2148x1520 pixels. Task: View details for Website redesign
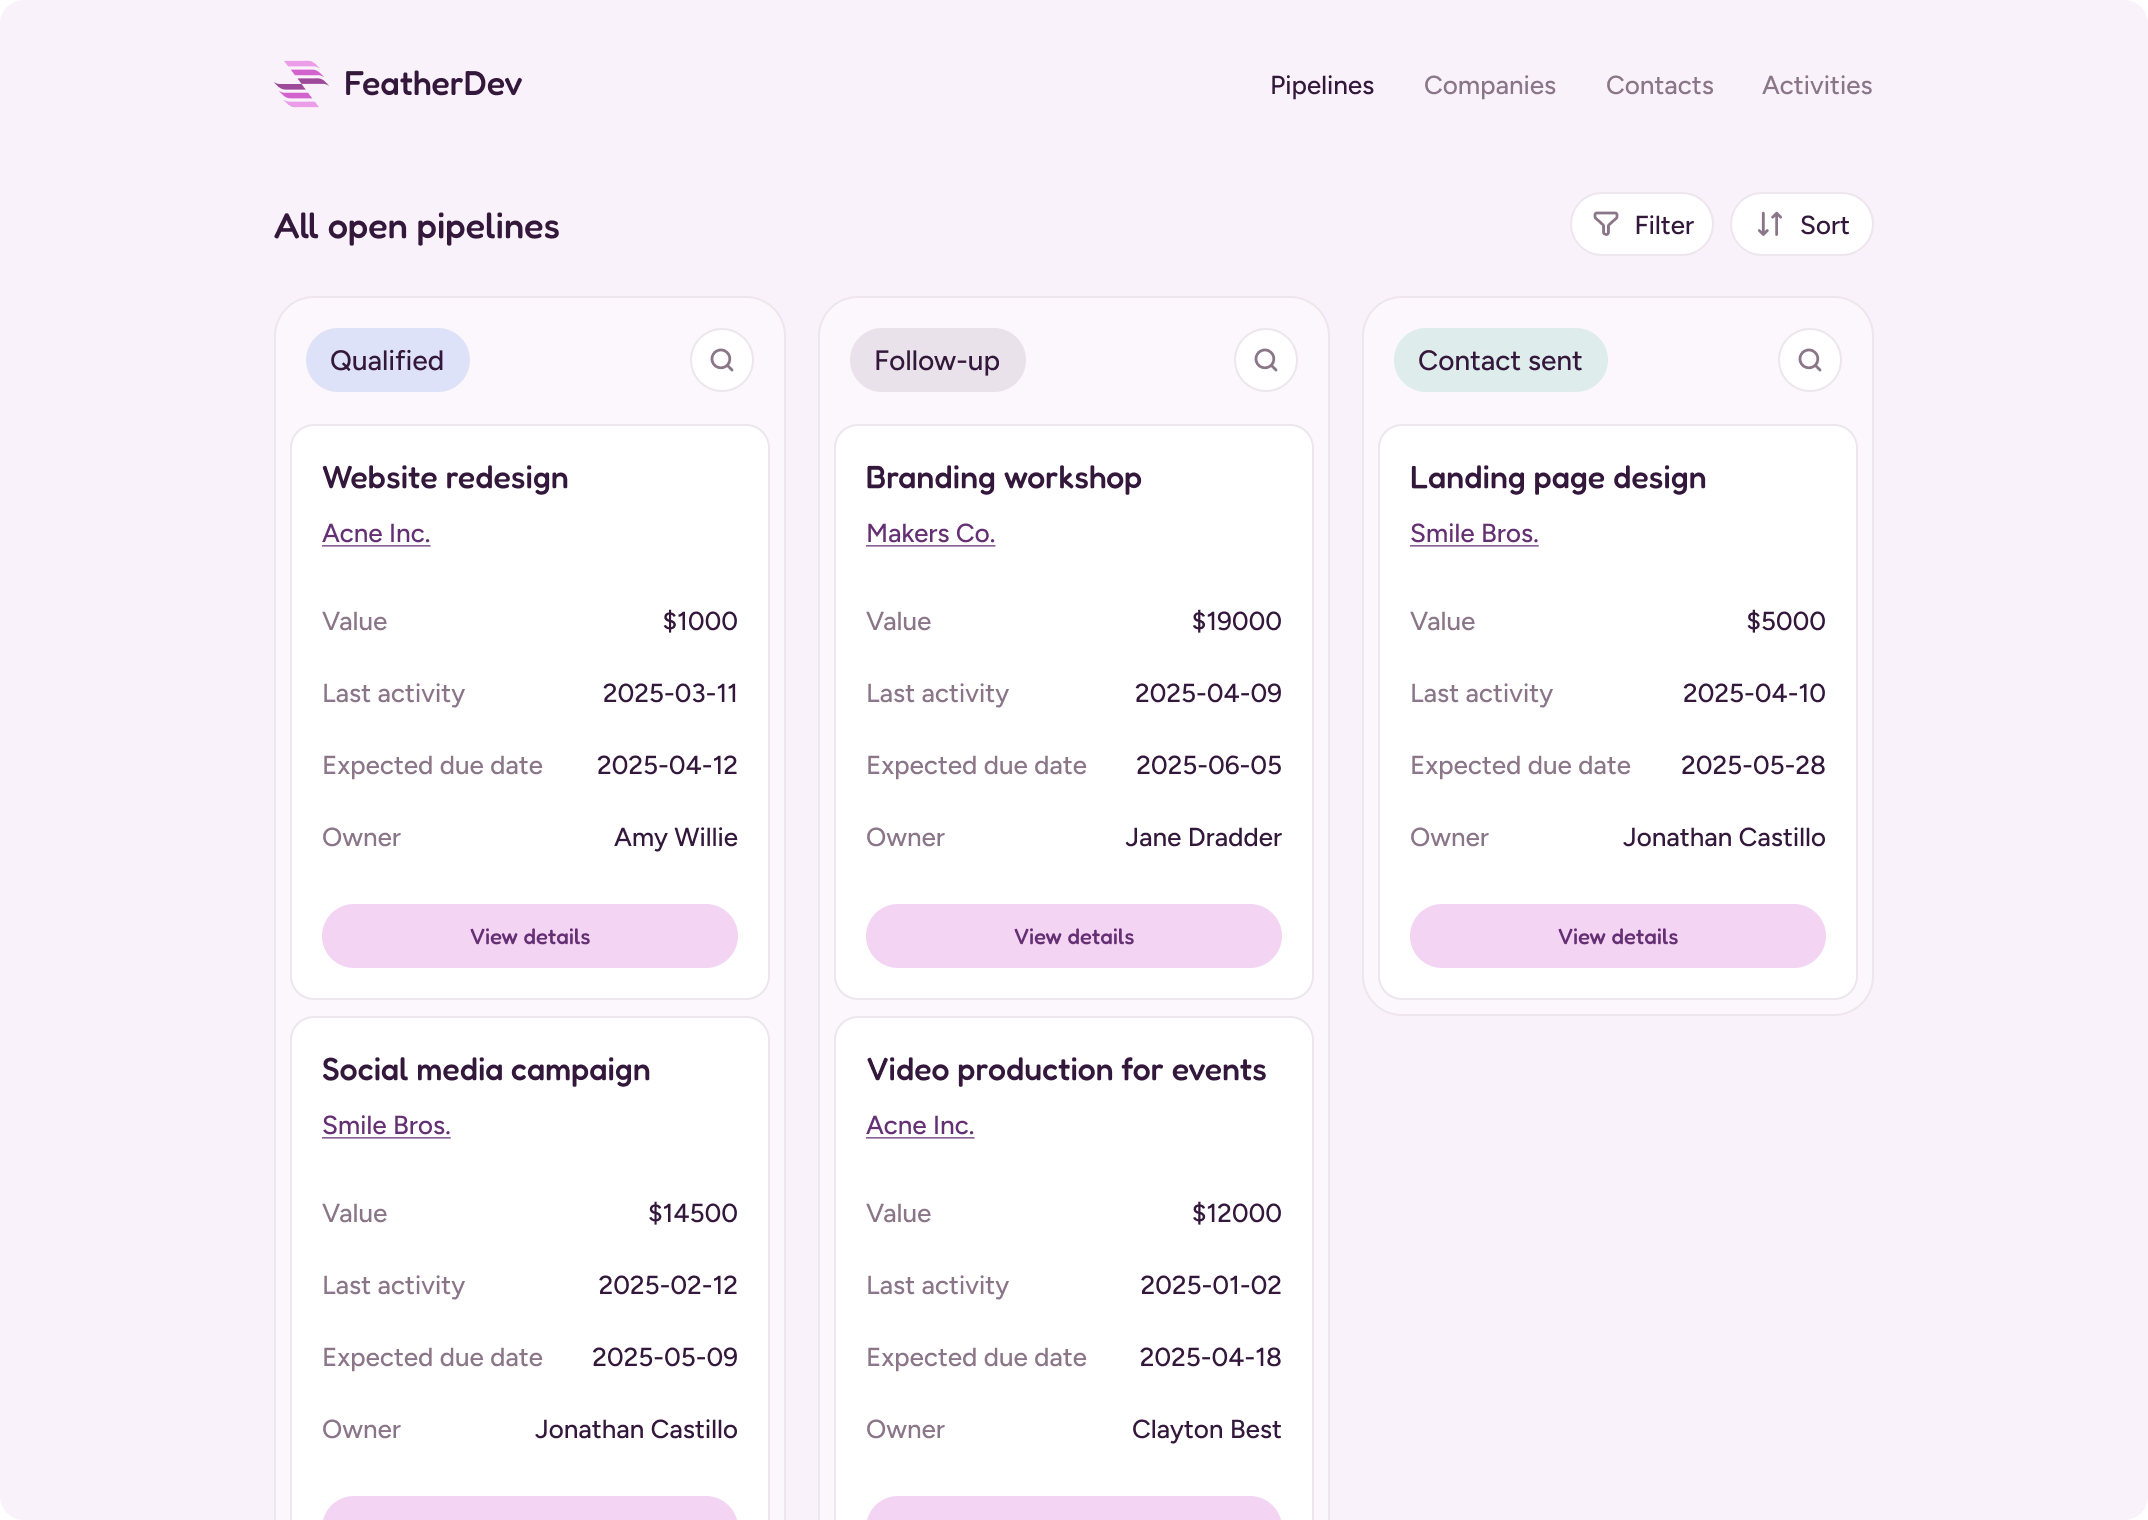coord(529,936)
